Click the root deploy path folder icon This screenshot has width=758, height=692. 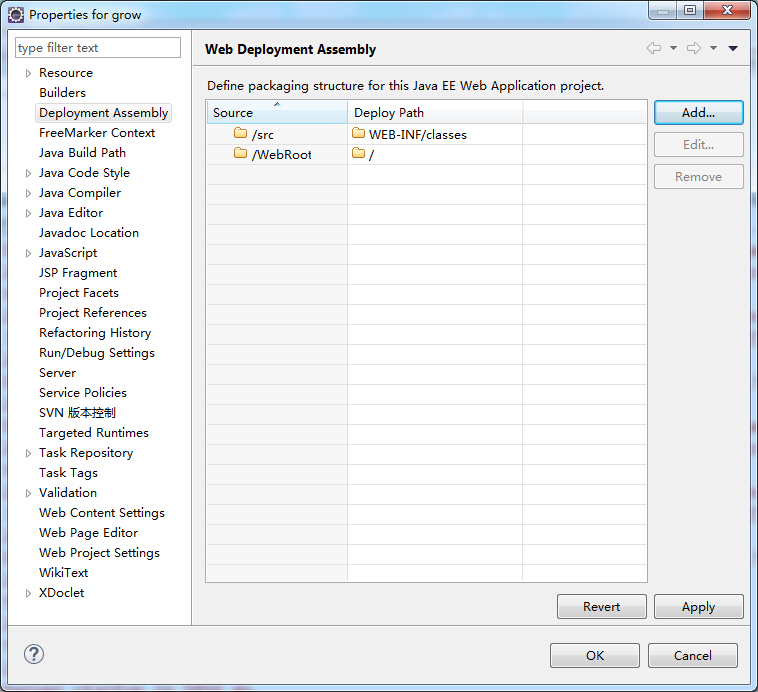(358, 153)
